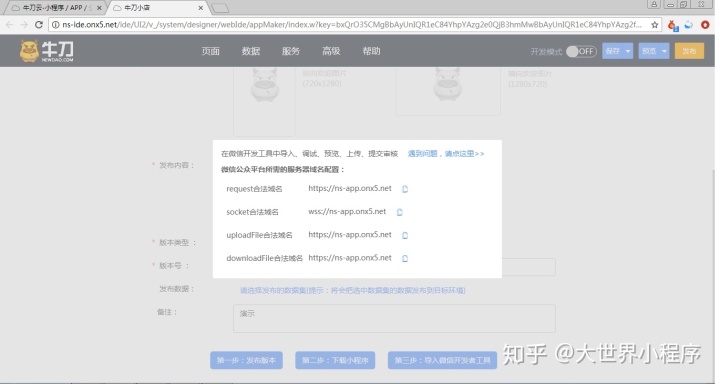Open the 服务 menu
The width and height of the screenshot is (720, 384).
(x=291, y=51)
